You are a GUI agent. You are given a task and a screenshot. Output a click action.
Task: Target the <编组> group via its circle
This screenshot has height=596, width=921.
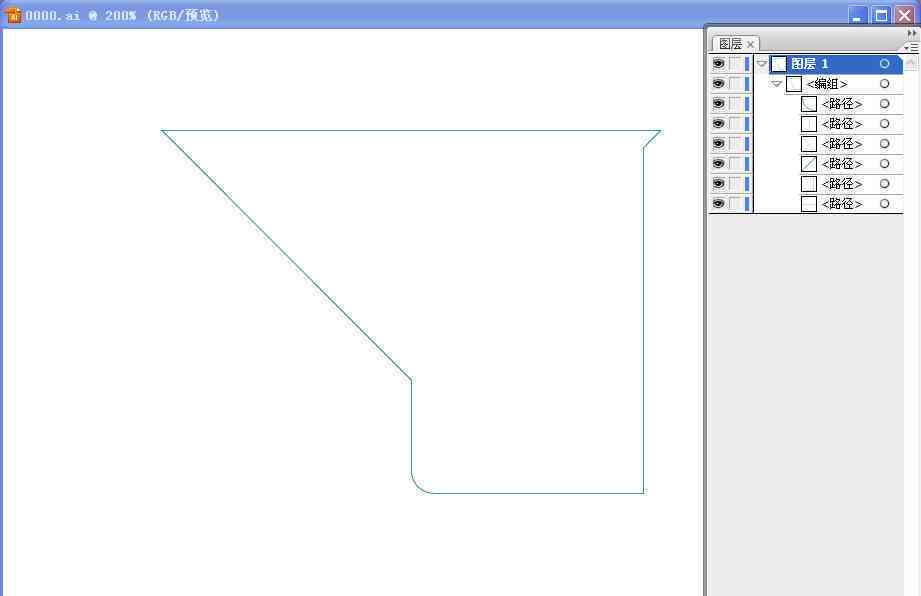click(884, 83)
